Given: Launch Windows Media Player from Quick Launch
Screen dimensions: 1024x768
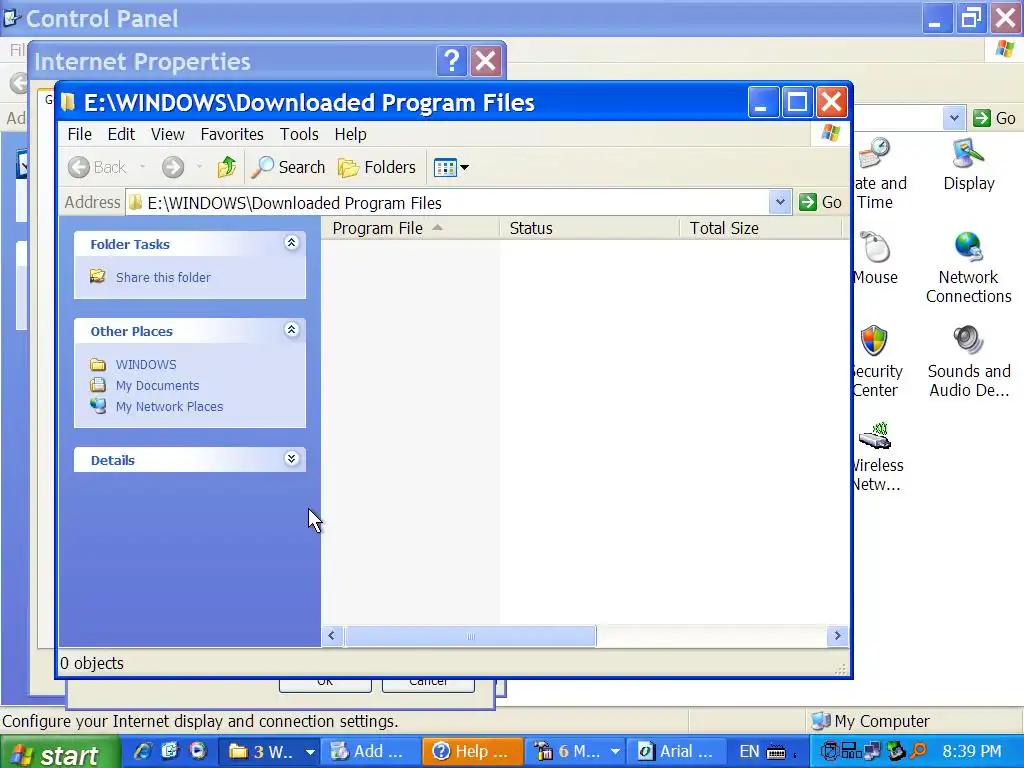Looking at the screenshot, I should (x=198, y=751).
